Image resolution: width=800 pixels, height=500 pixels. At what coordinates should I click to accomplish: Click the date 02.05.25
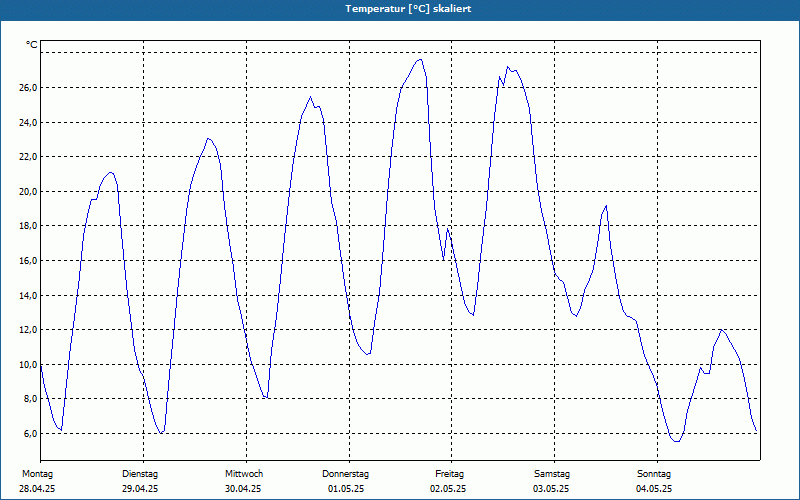(448, 489)
